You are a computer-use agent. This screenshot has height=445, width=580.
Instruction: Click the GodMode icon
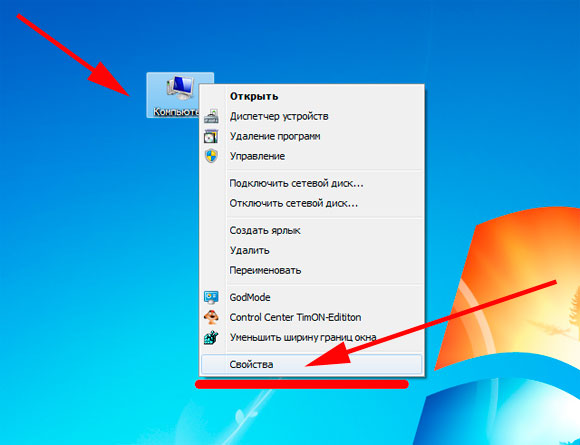[211, 297]
